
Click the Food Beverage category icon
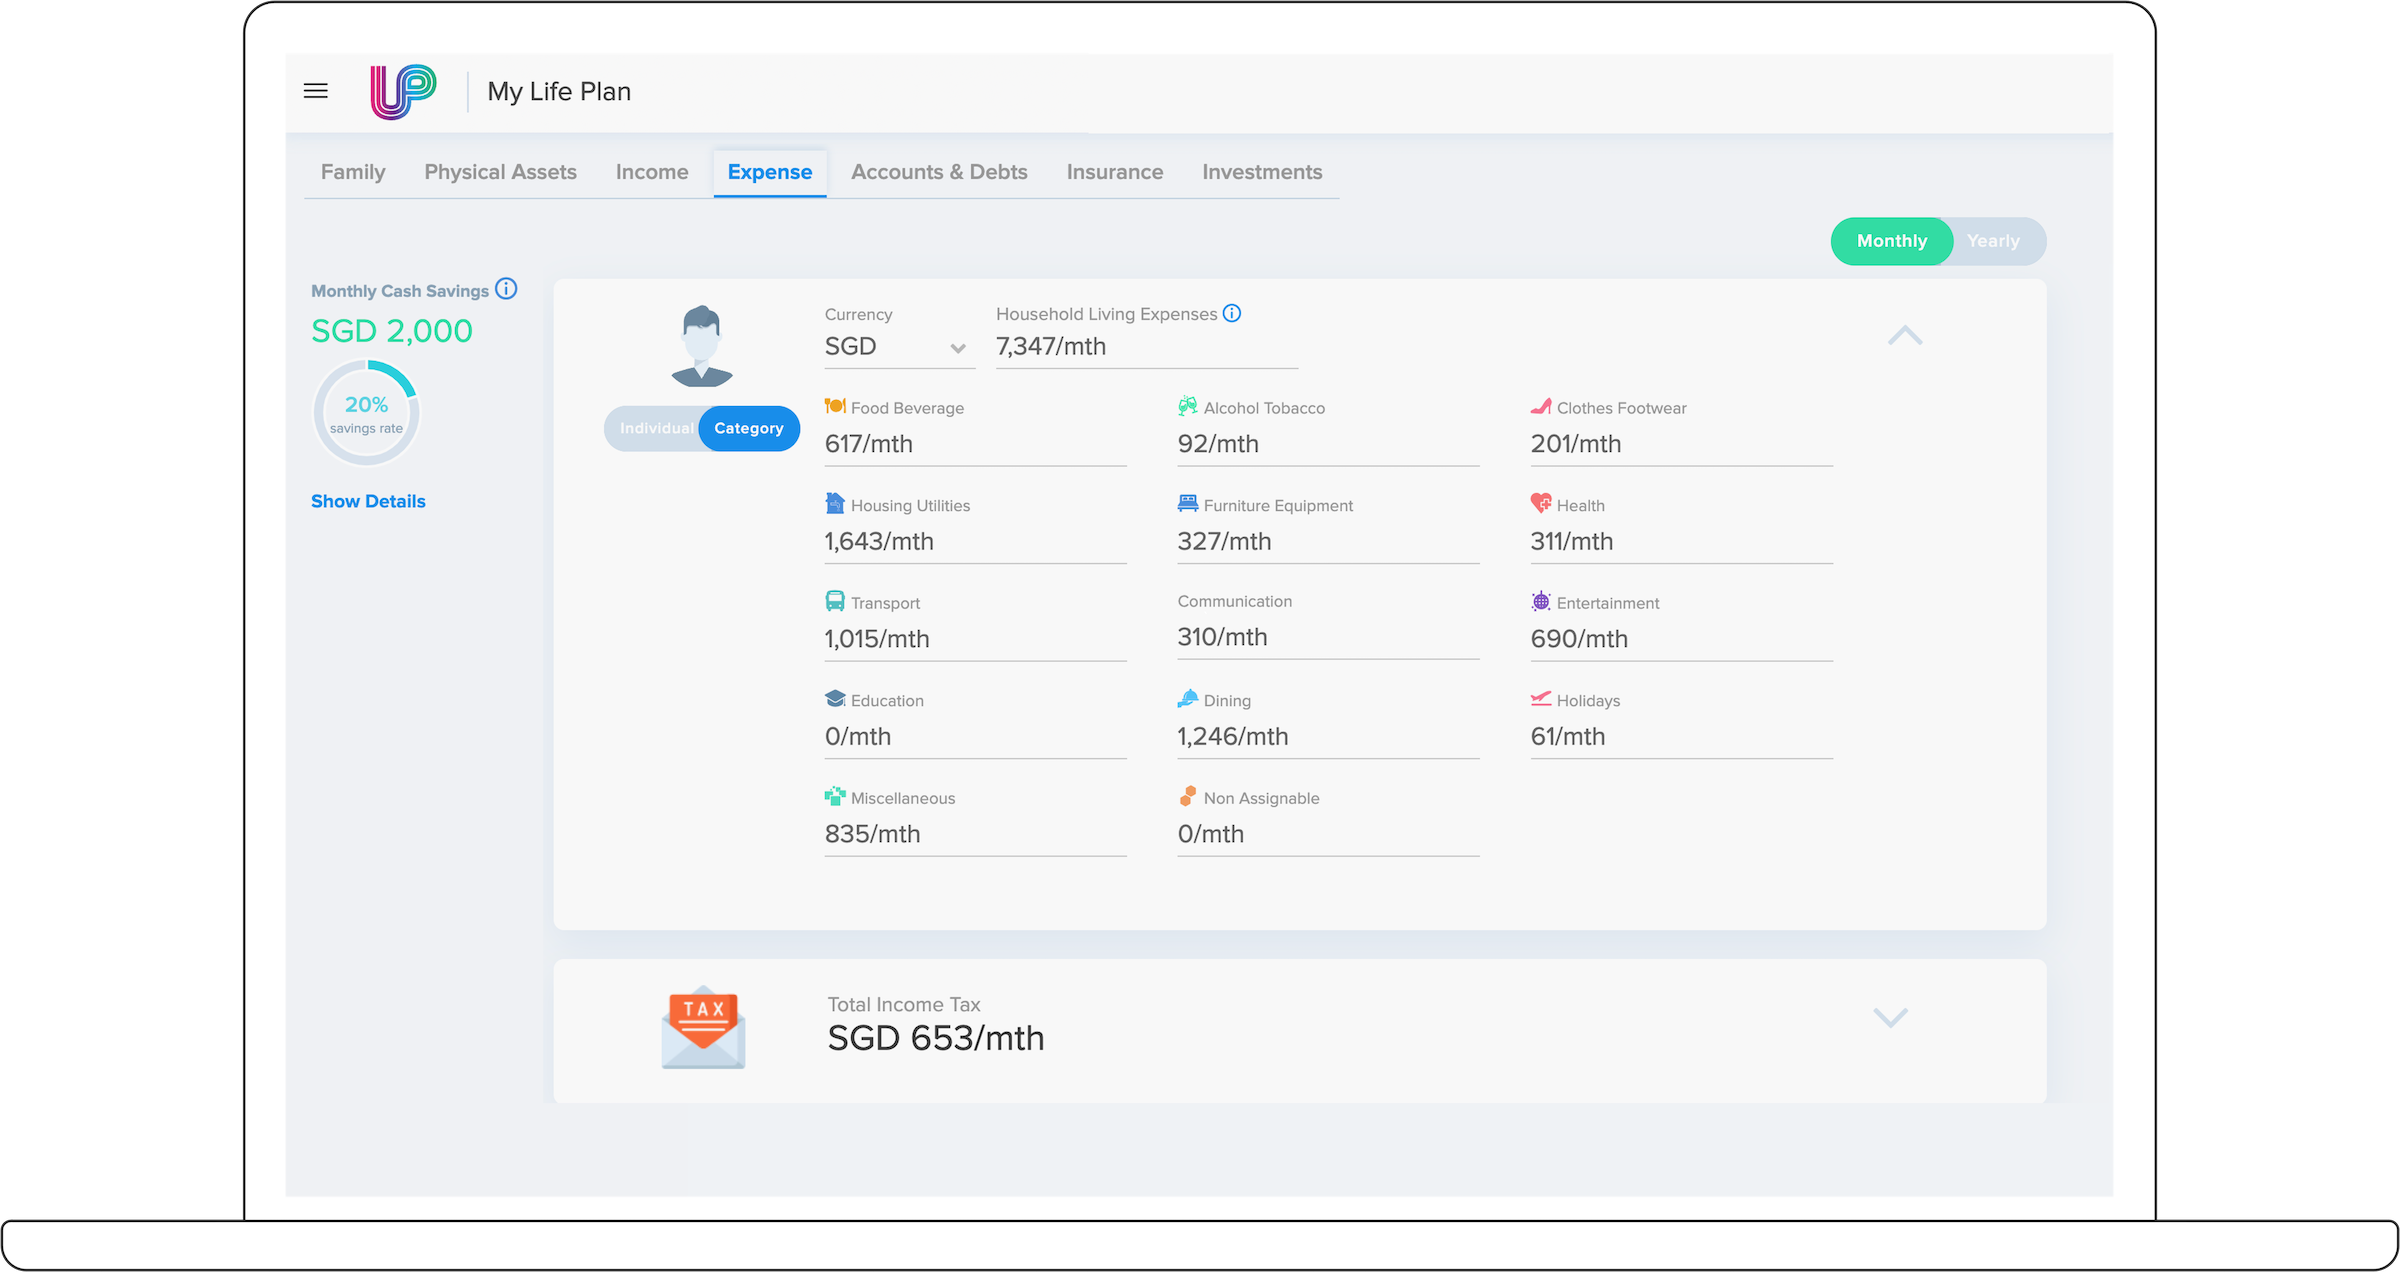[x=835, y=406]
